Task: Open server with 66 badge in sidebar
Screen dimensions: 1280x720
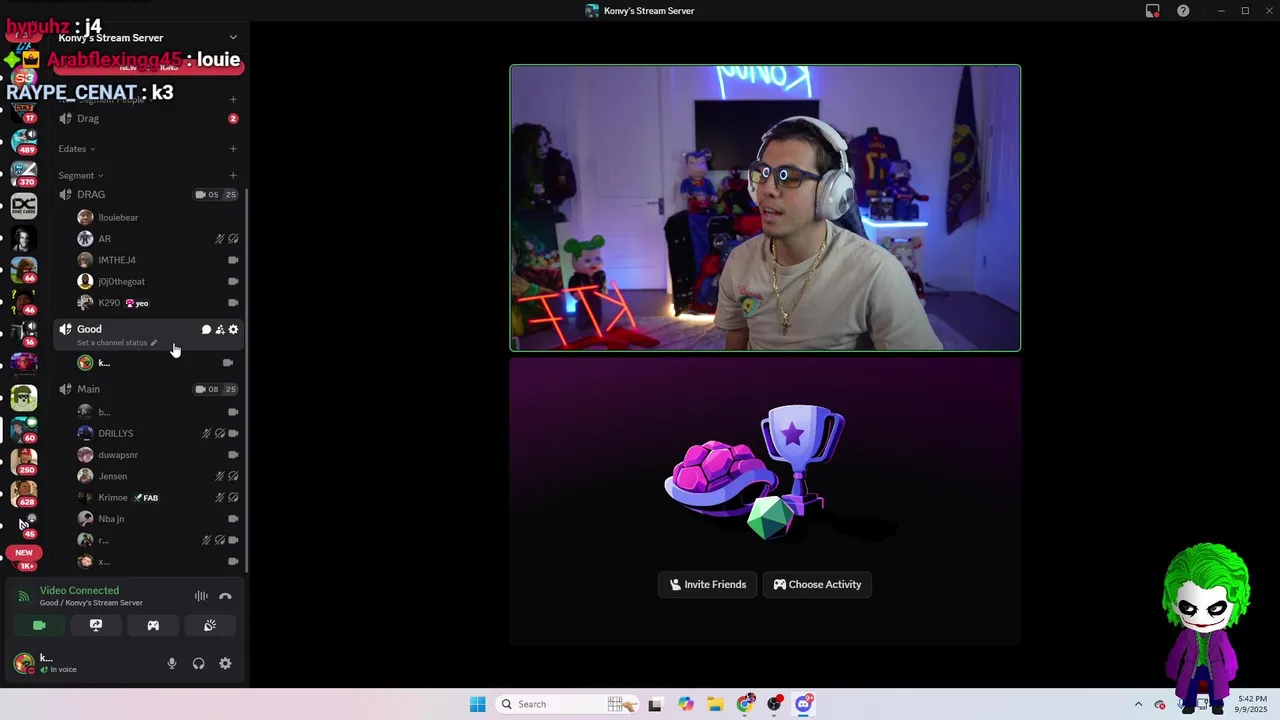Action: [24, 269]
